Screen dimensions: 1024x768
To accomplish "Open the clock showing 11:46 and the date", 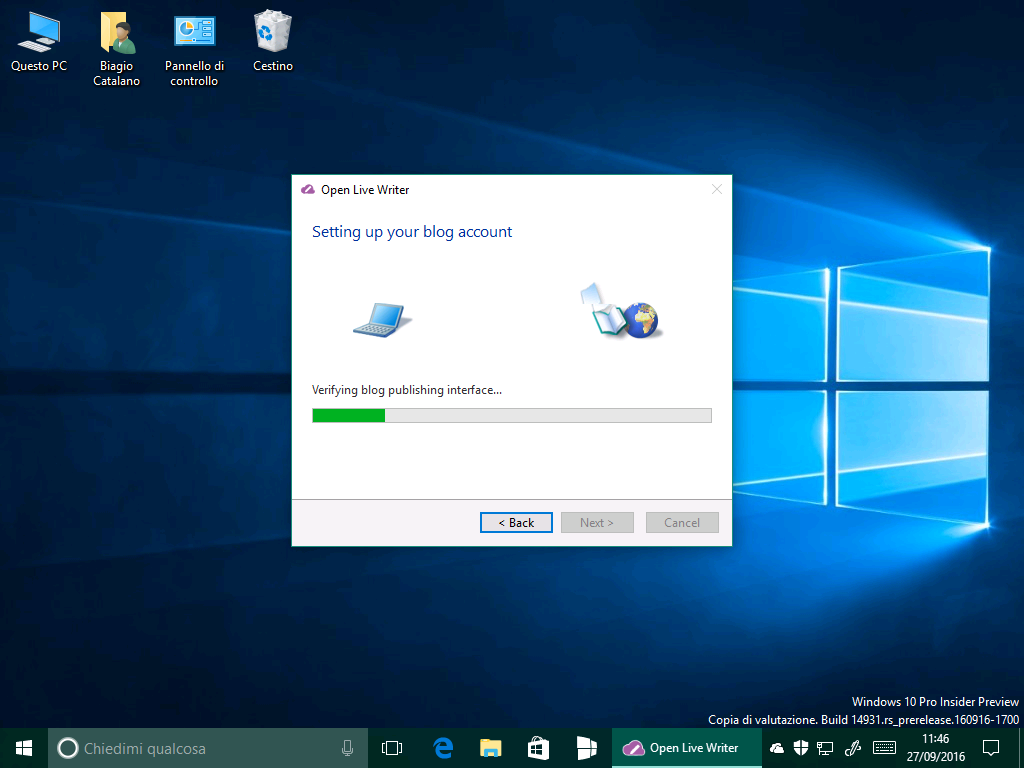I will [935, 748].
